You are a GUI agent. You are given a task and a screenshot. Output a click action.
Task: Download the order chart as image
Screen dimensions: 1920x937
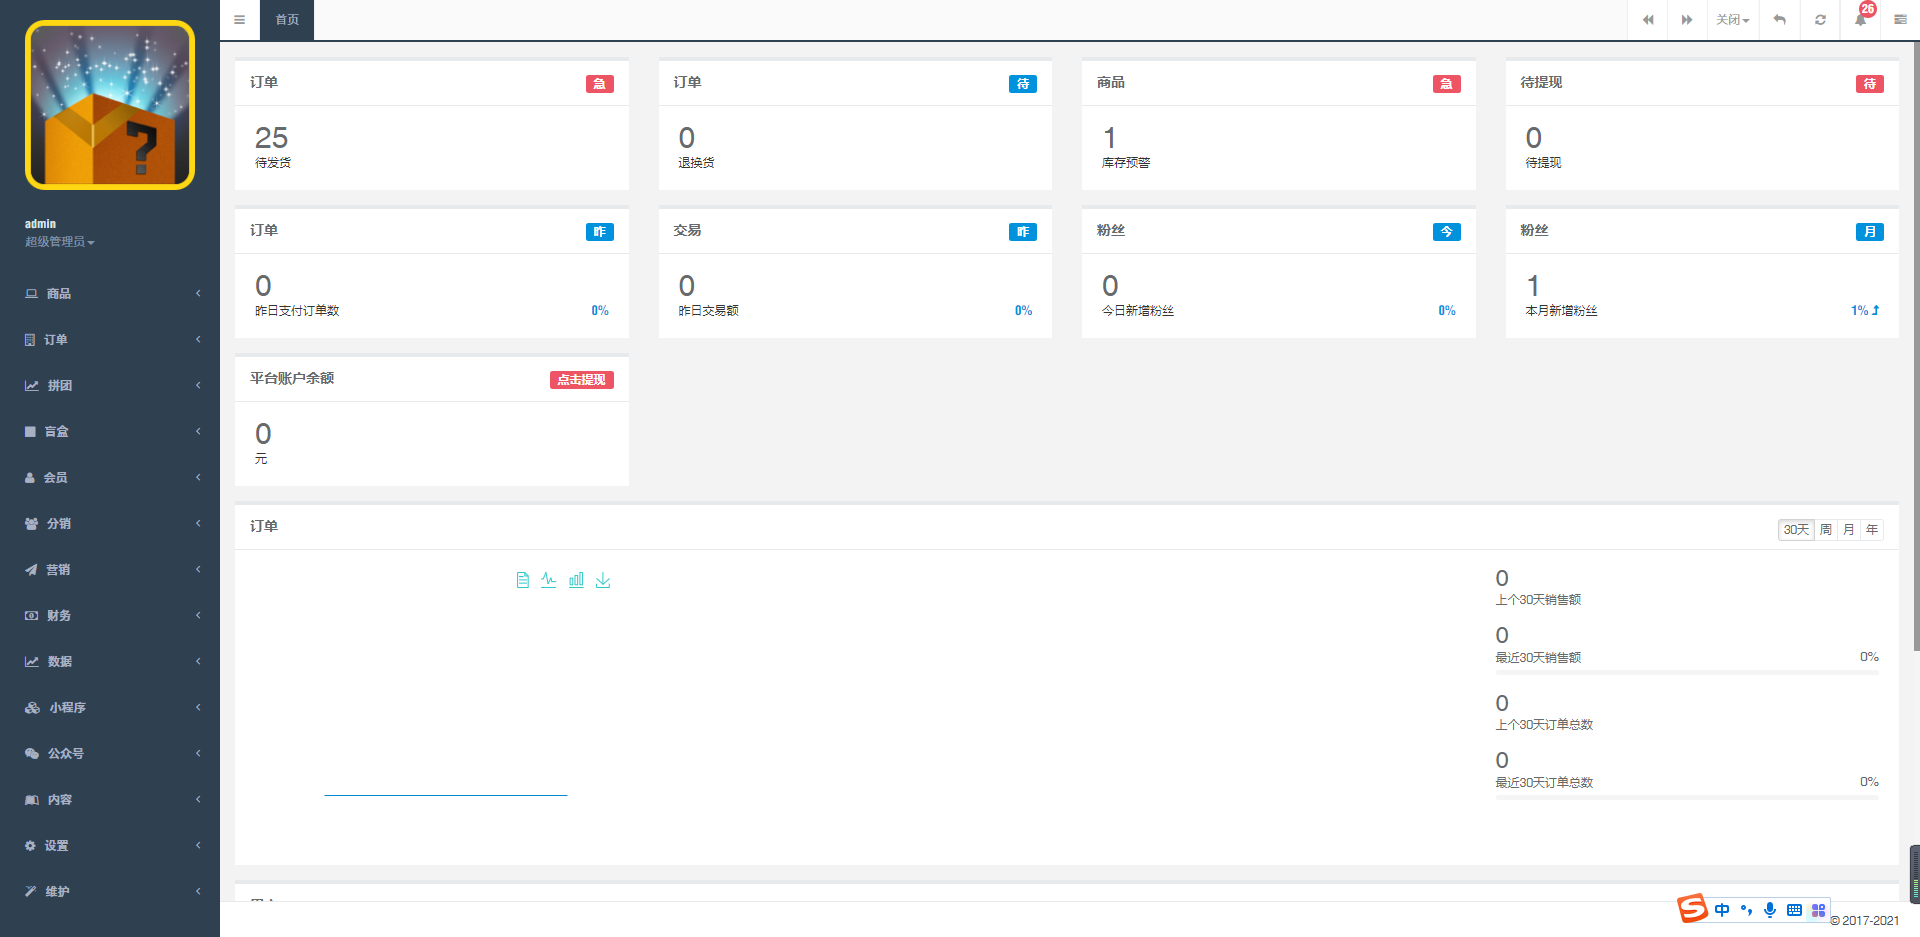603,580
